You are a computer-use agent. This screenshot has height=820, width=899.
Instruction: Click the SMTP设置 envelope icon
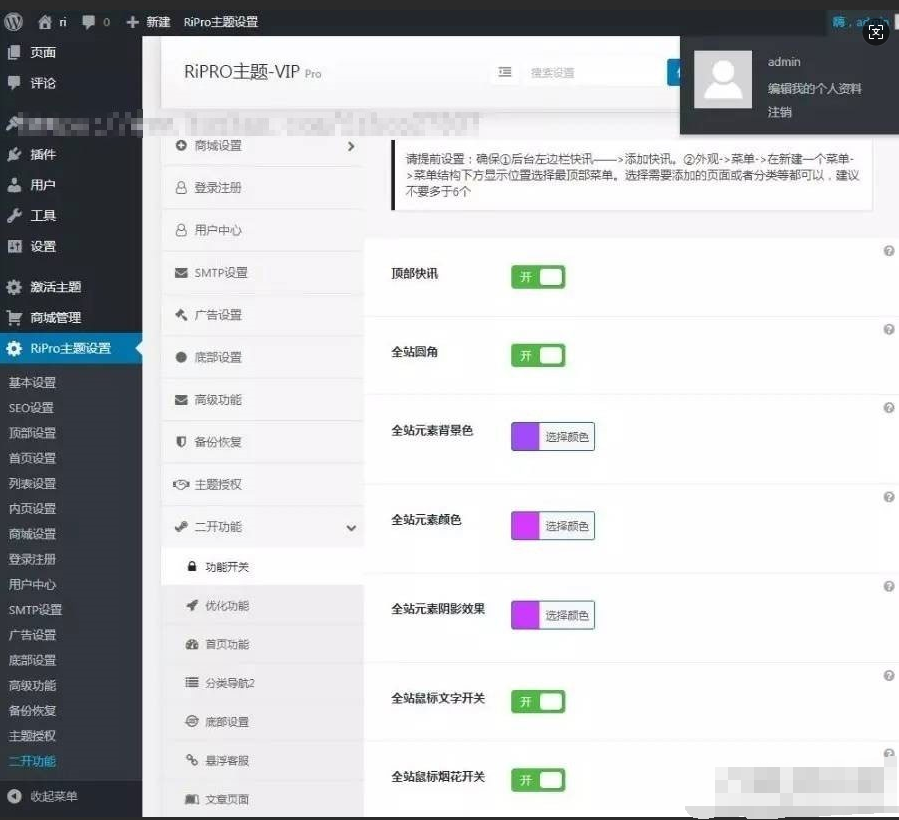click(x=183, y=271)
